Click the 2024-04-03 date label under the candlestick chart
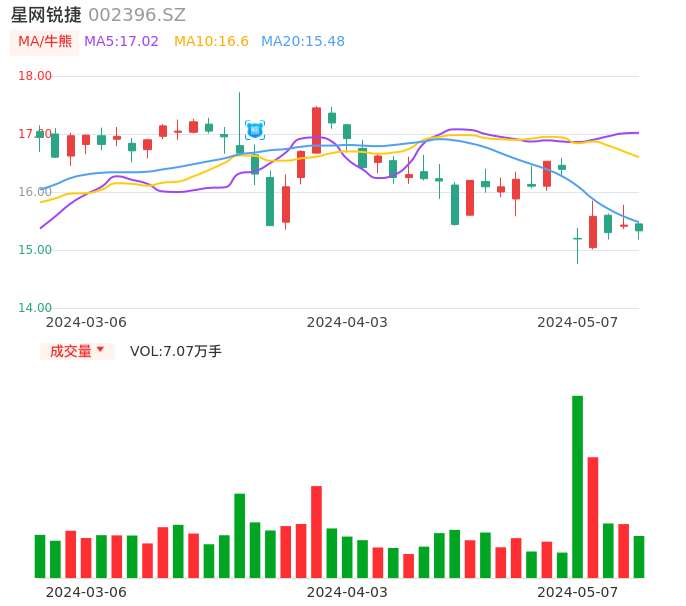 point(347,322)
